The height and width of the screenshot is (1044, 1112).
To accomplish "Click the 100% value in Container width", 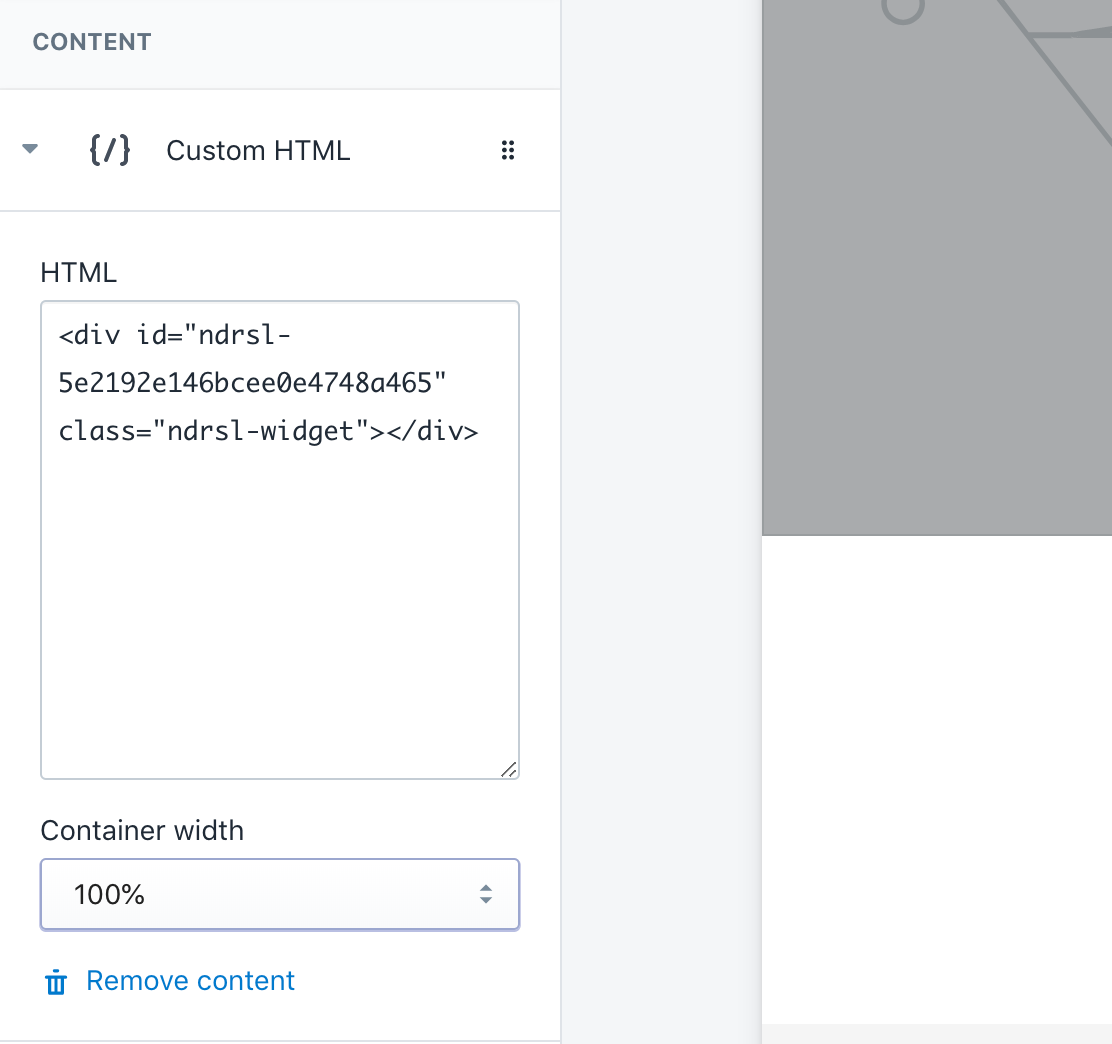I will [108, 894].
